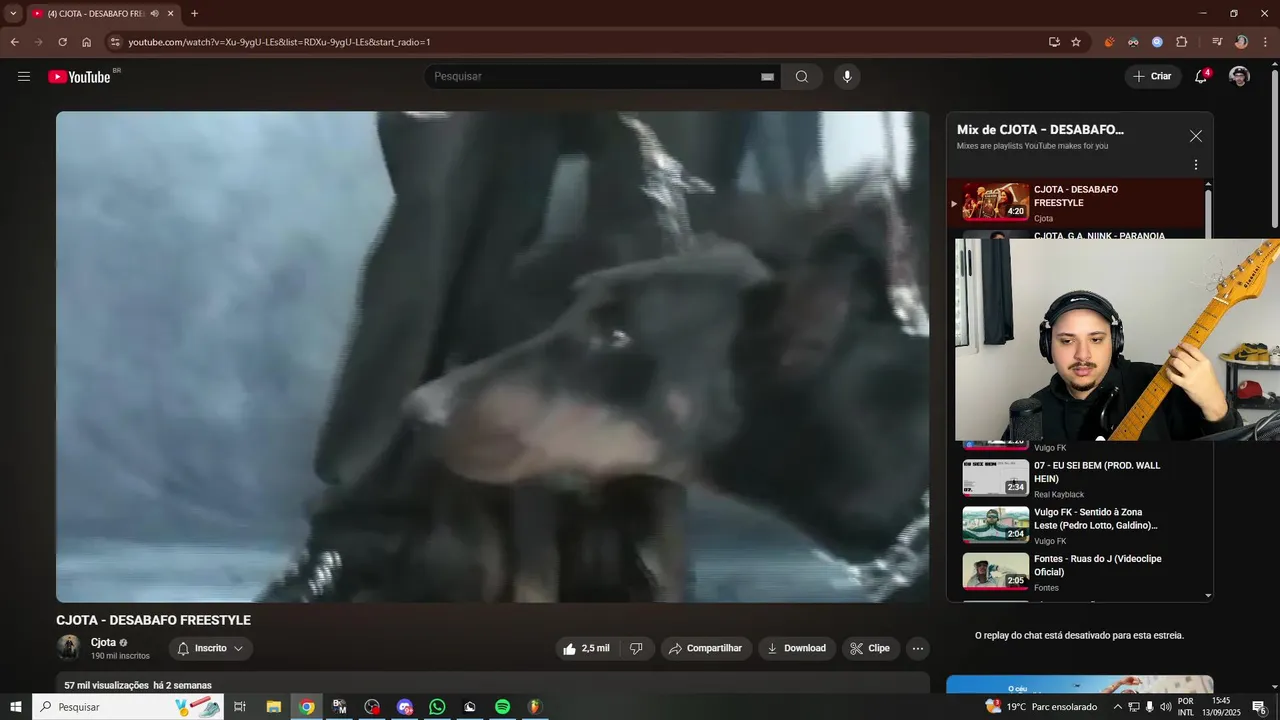
Task: Click the video player area
Action: coord(492,356)
